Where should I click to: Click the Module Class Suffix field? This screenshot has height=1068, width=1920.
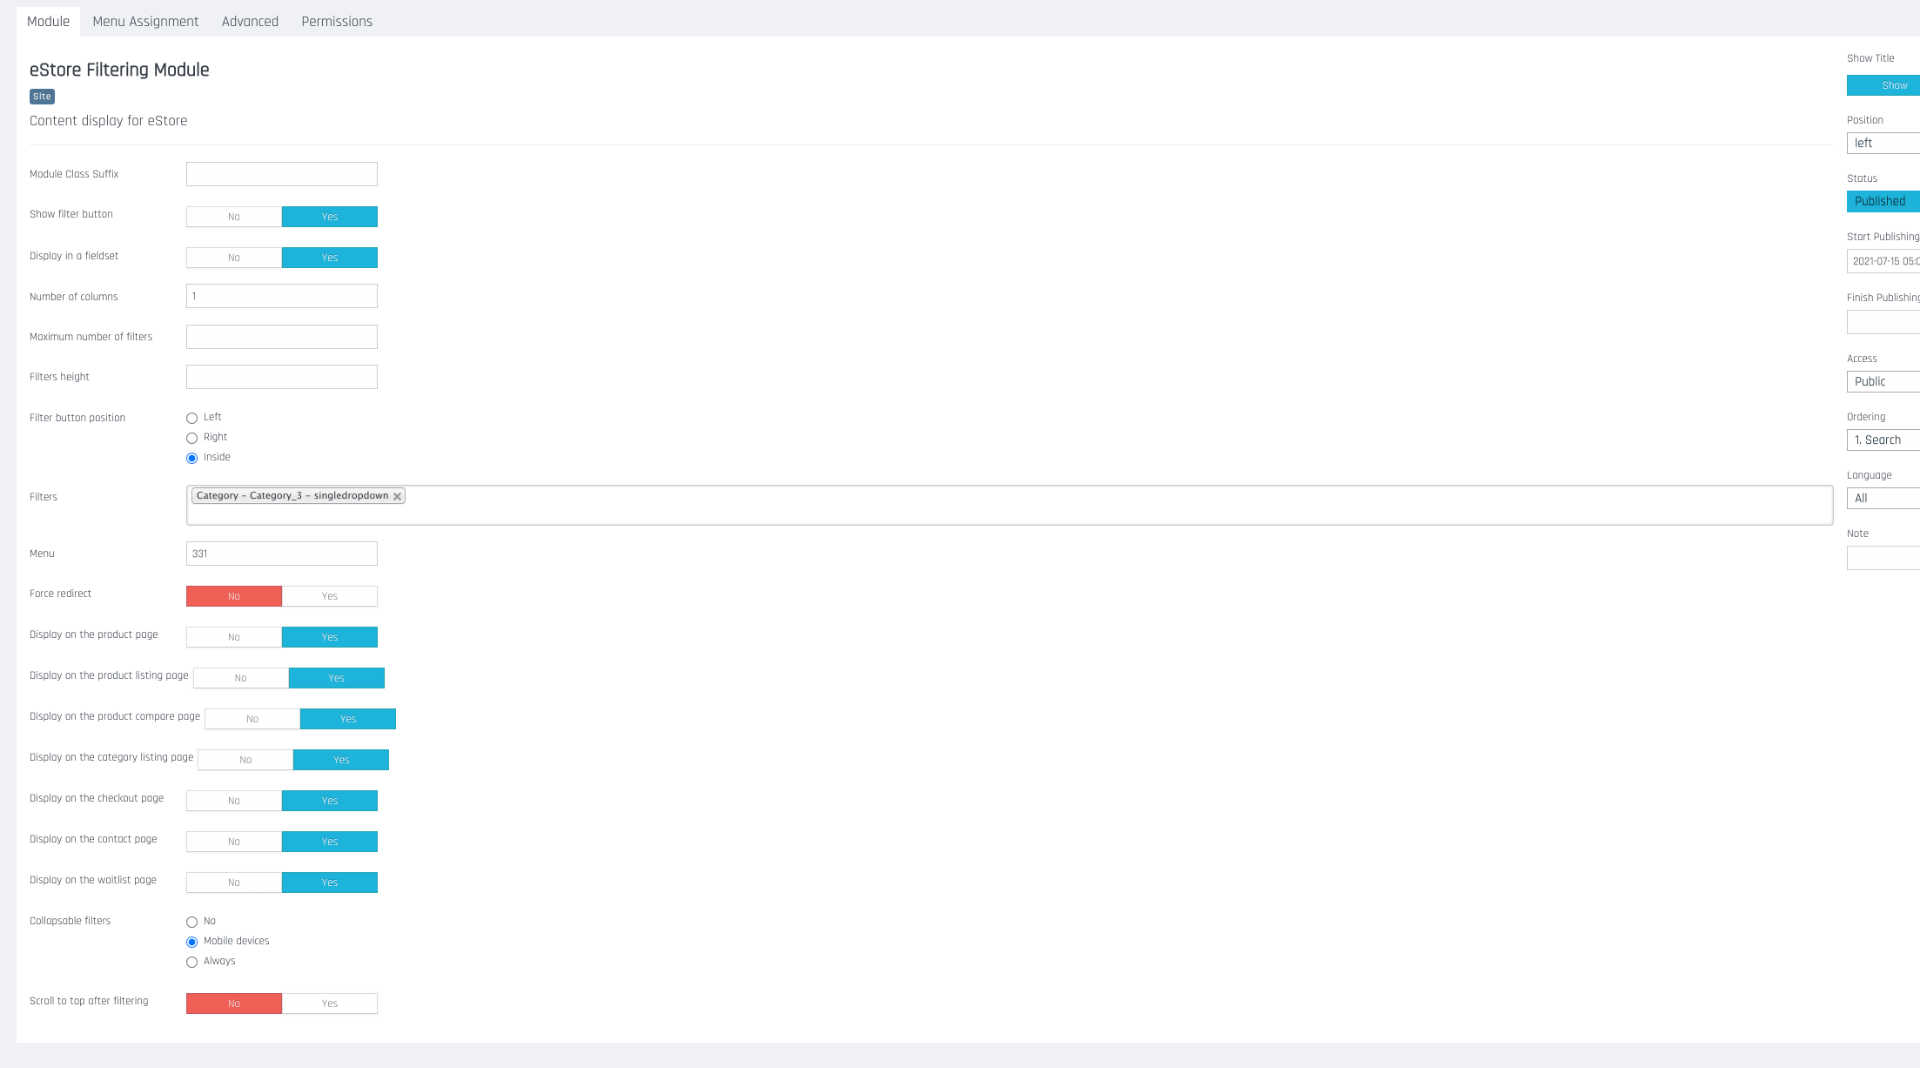pyautogui.click(x=282, y=174)
